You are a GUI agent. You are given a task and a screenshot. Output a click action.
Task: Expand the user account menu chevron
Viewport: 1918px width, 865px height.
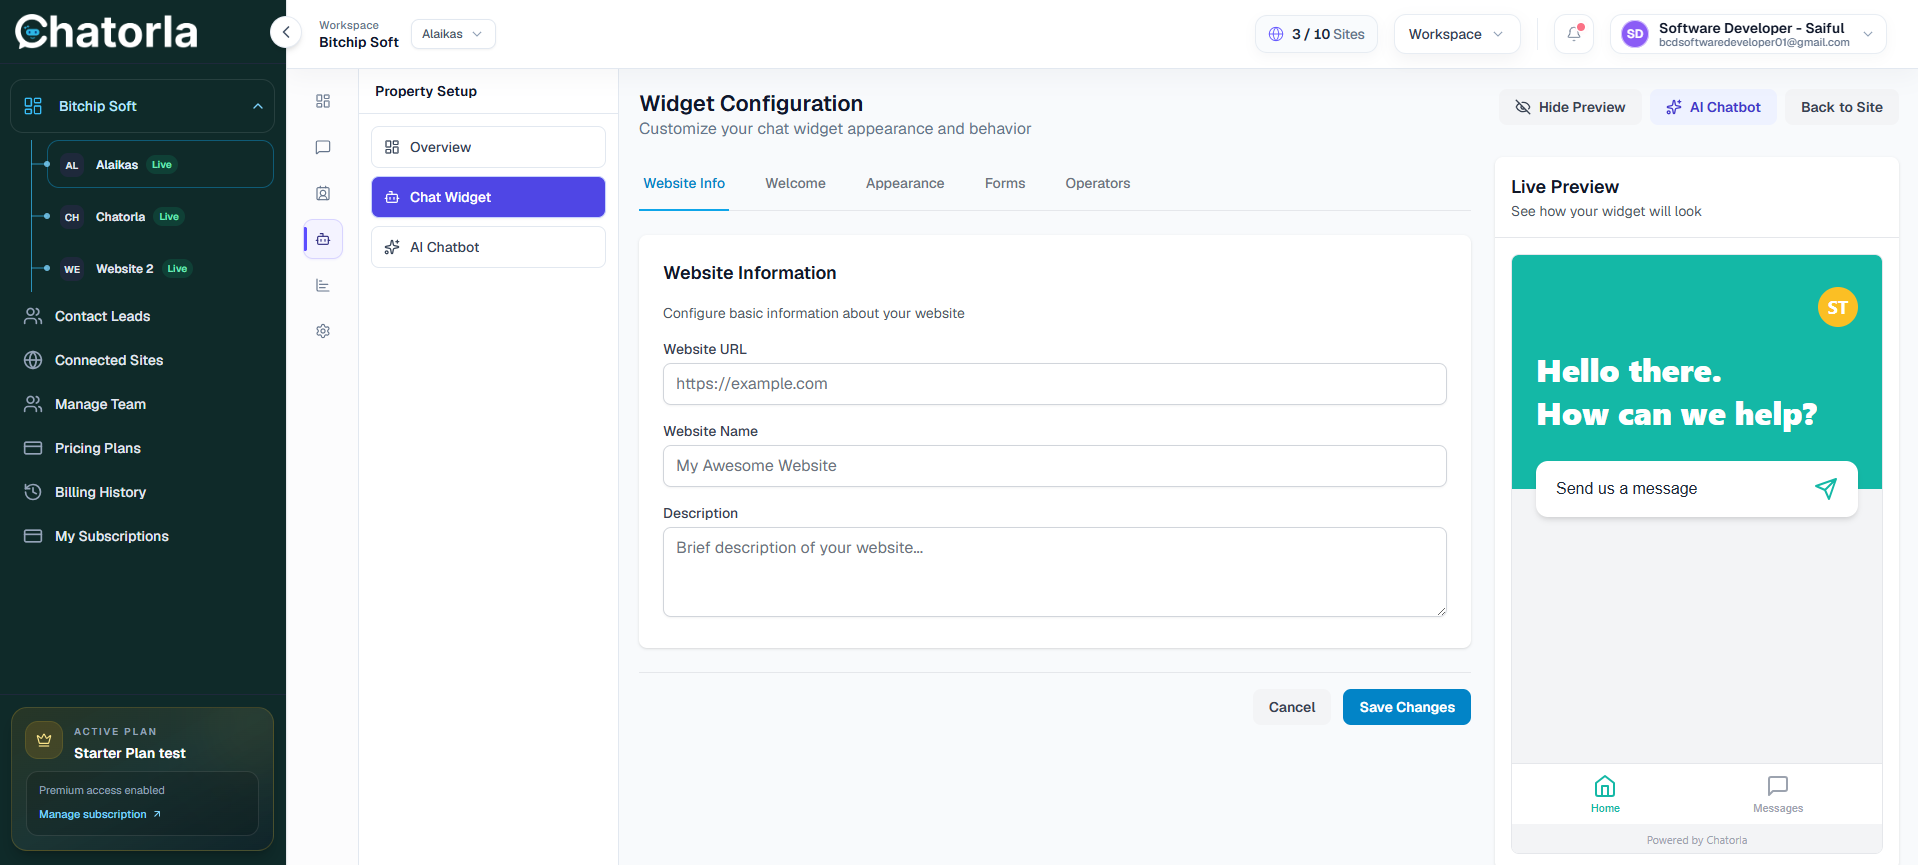(1867, 34)
